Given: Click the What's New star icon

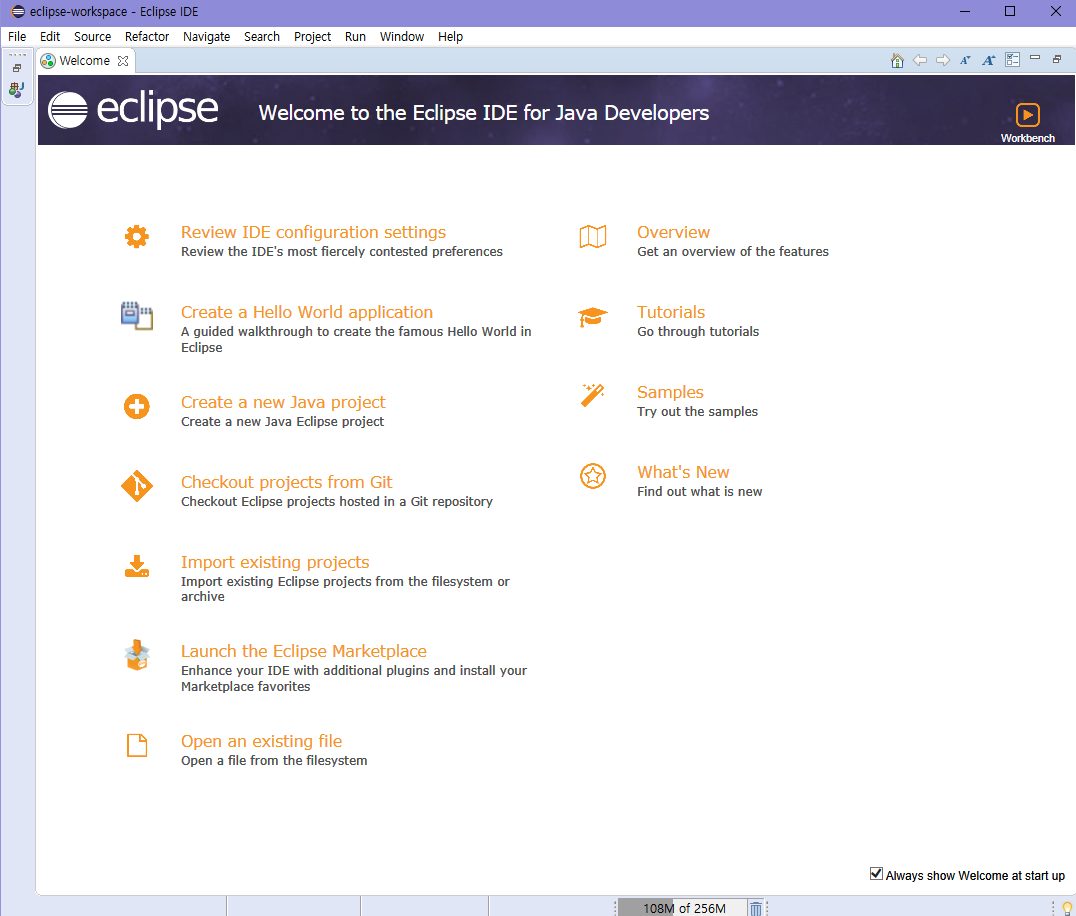Looking at the screenshot, I should click(x=593, y=475).
